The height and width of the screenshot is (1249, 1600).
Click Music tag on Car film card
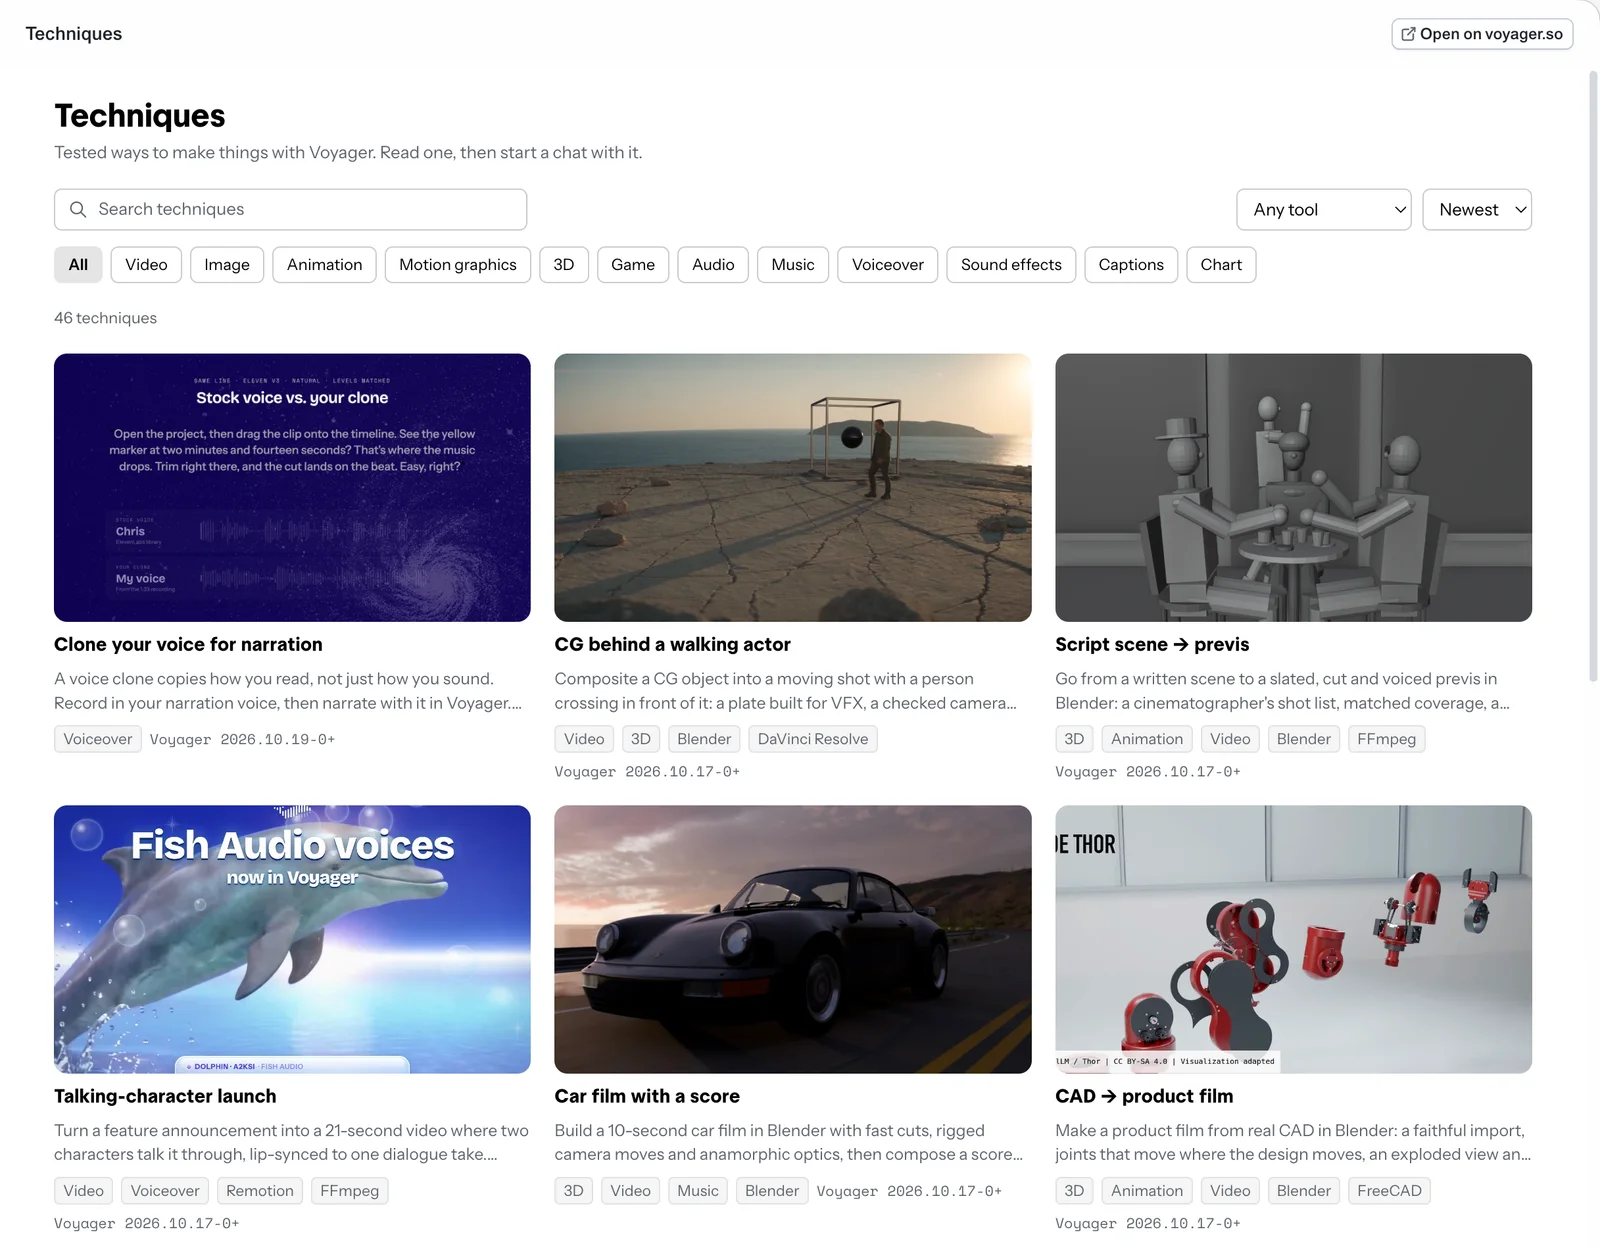698,1191
